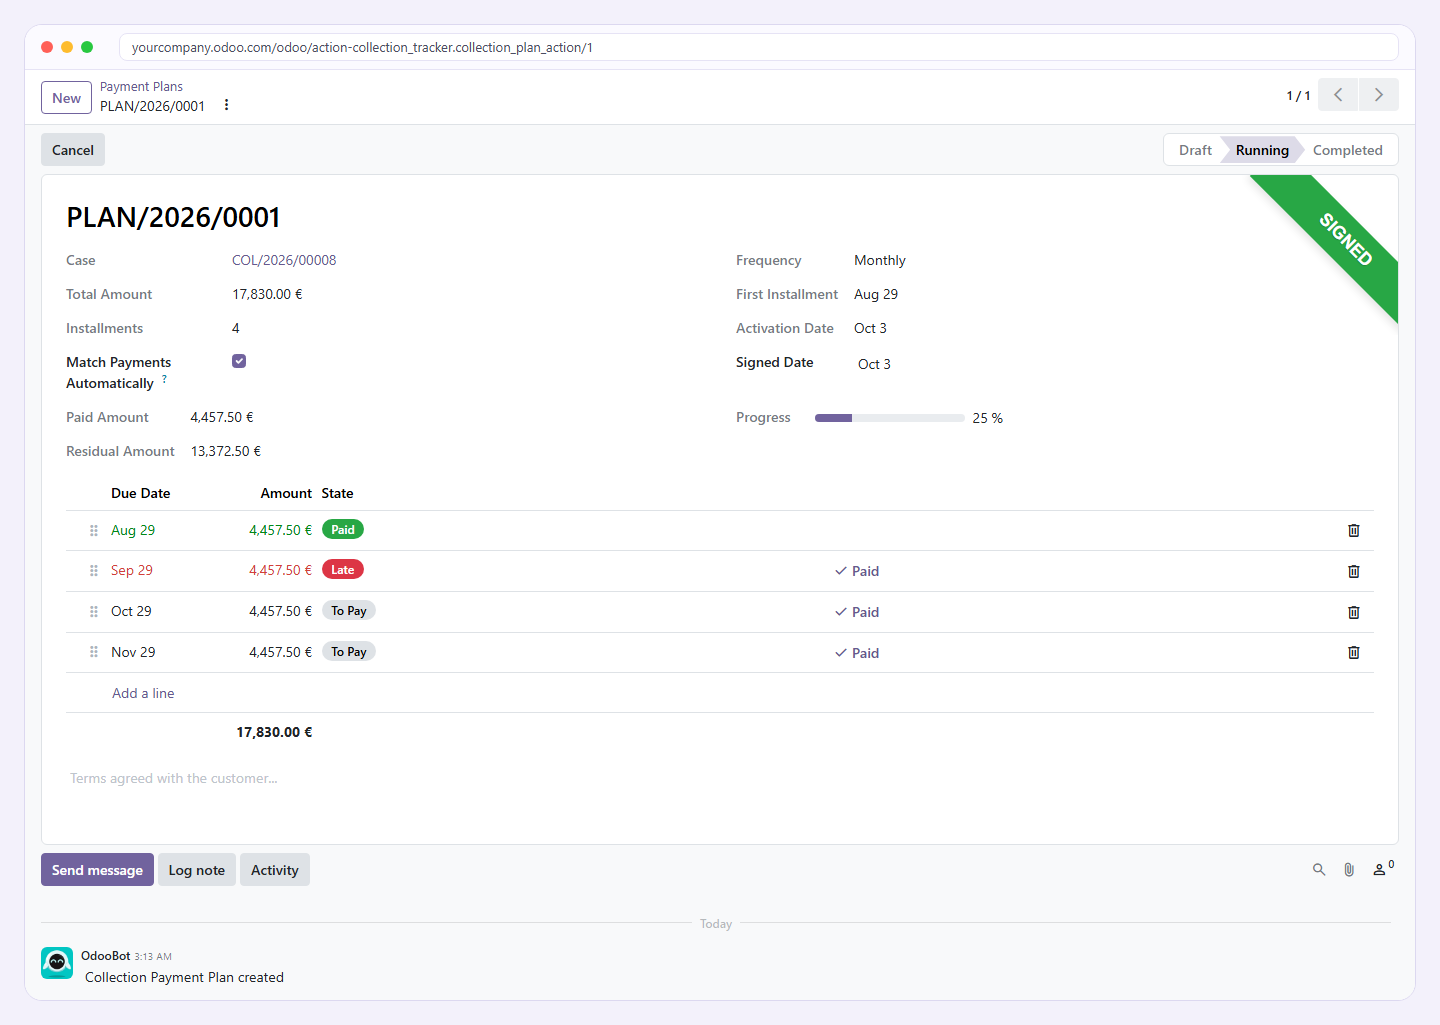
Task: Click Send message in chatter
Action: tap(97, 870)
